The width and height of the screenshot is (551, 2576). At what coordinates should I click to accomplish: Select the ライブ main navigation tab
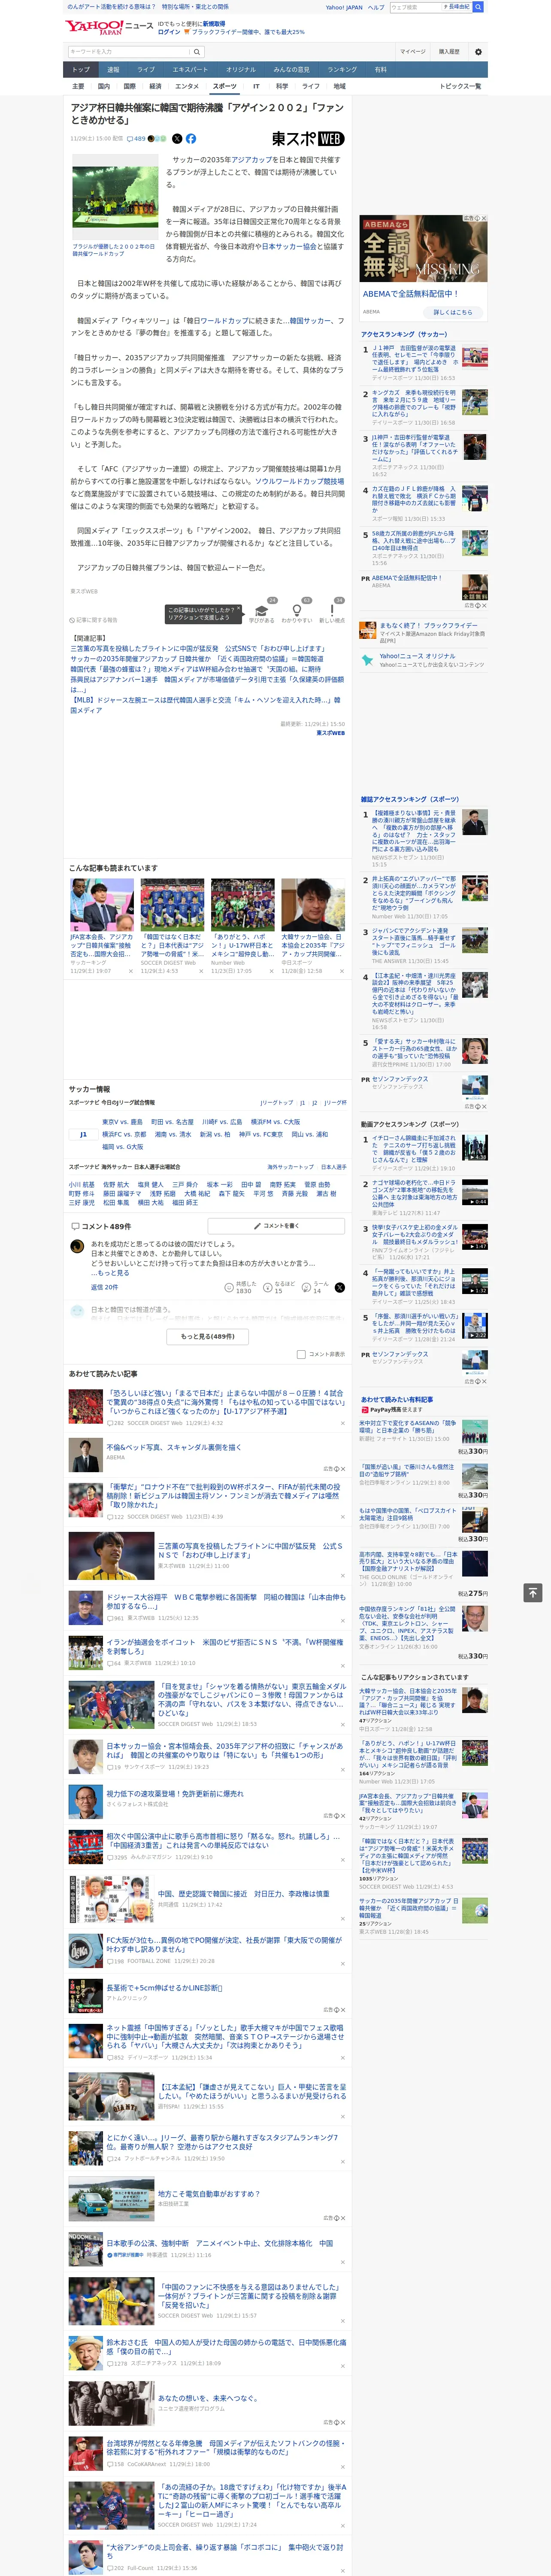[x=146, y=69]
